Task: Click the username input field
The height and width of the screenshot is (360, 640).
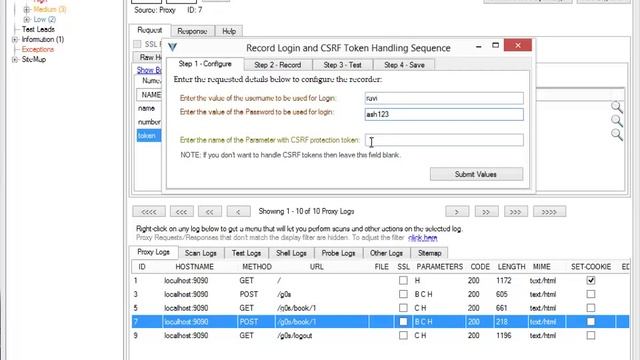Action: pos(444,98)
